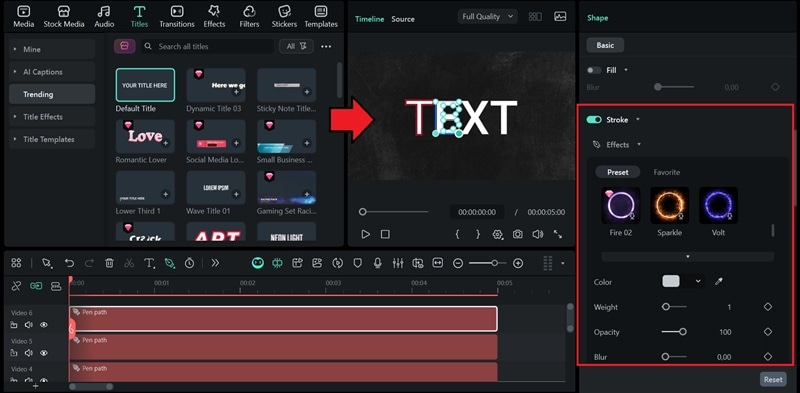
Task: Apply the Volt stroke preset
Action: coord(718,205)
